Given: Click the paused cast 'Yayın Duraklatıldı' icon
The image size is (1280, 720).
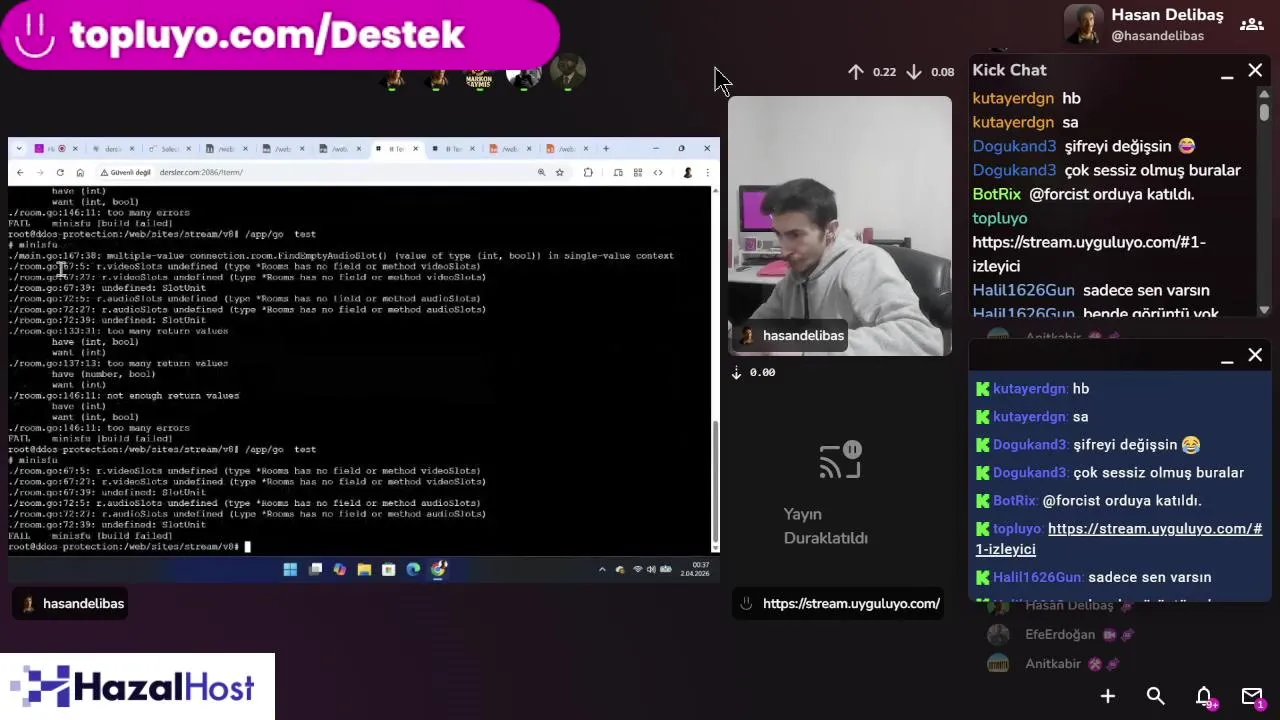Looking at the screenshot, I should (x=840, y=461).
